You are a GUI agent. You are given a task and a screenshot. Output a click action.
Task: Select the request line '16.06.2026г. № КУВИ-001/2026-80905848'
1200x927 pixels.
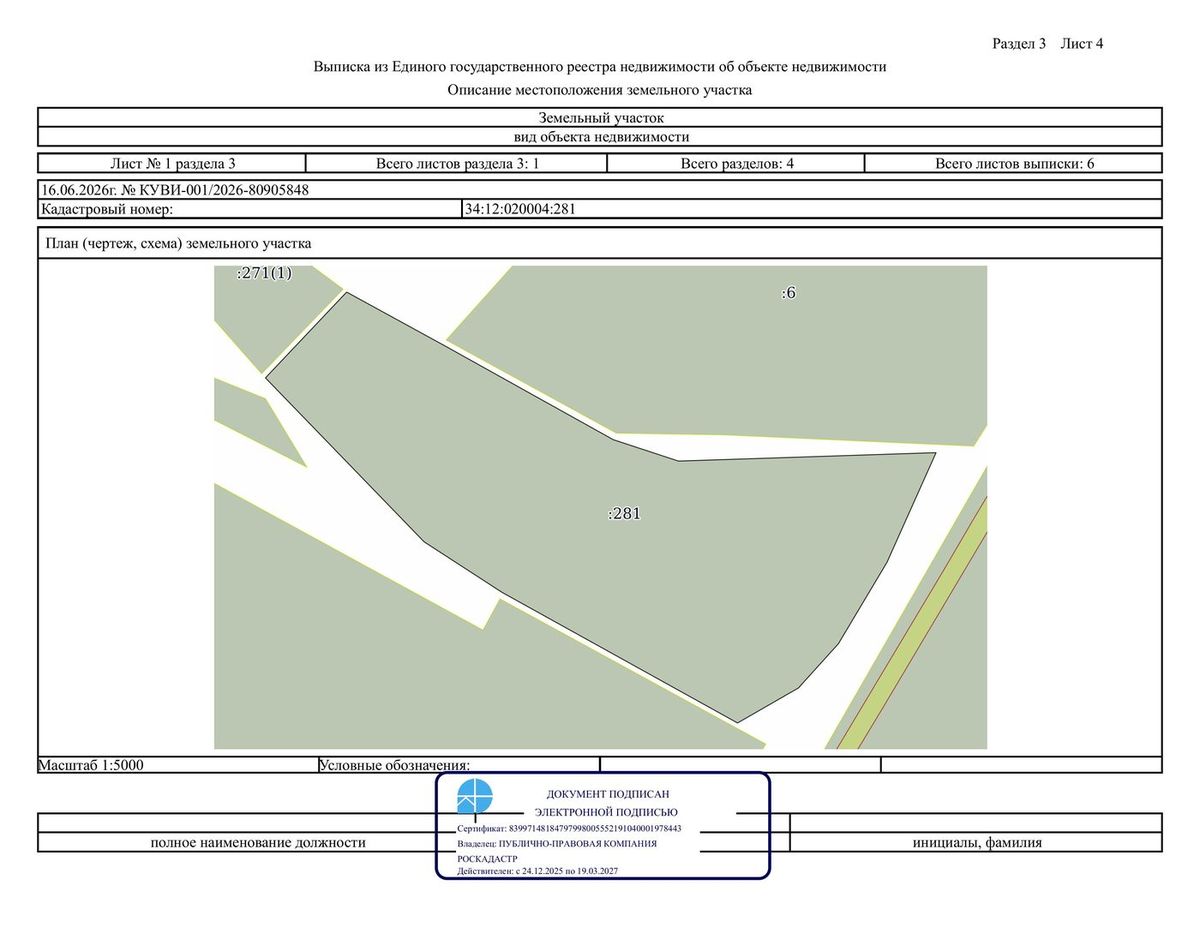coord(175,189)
